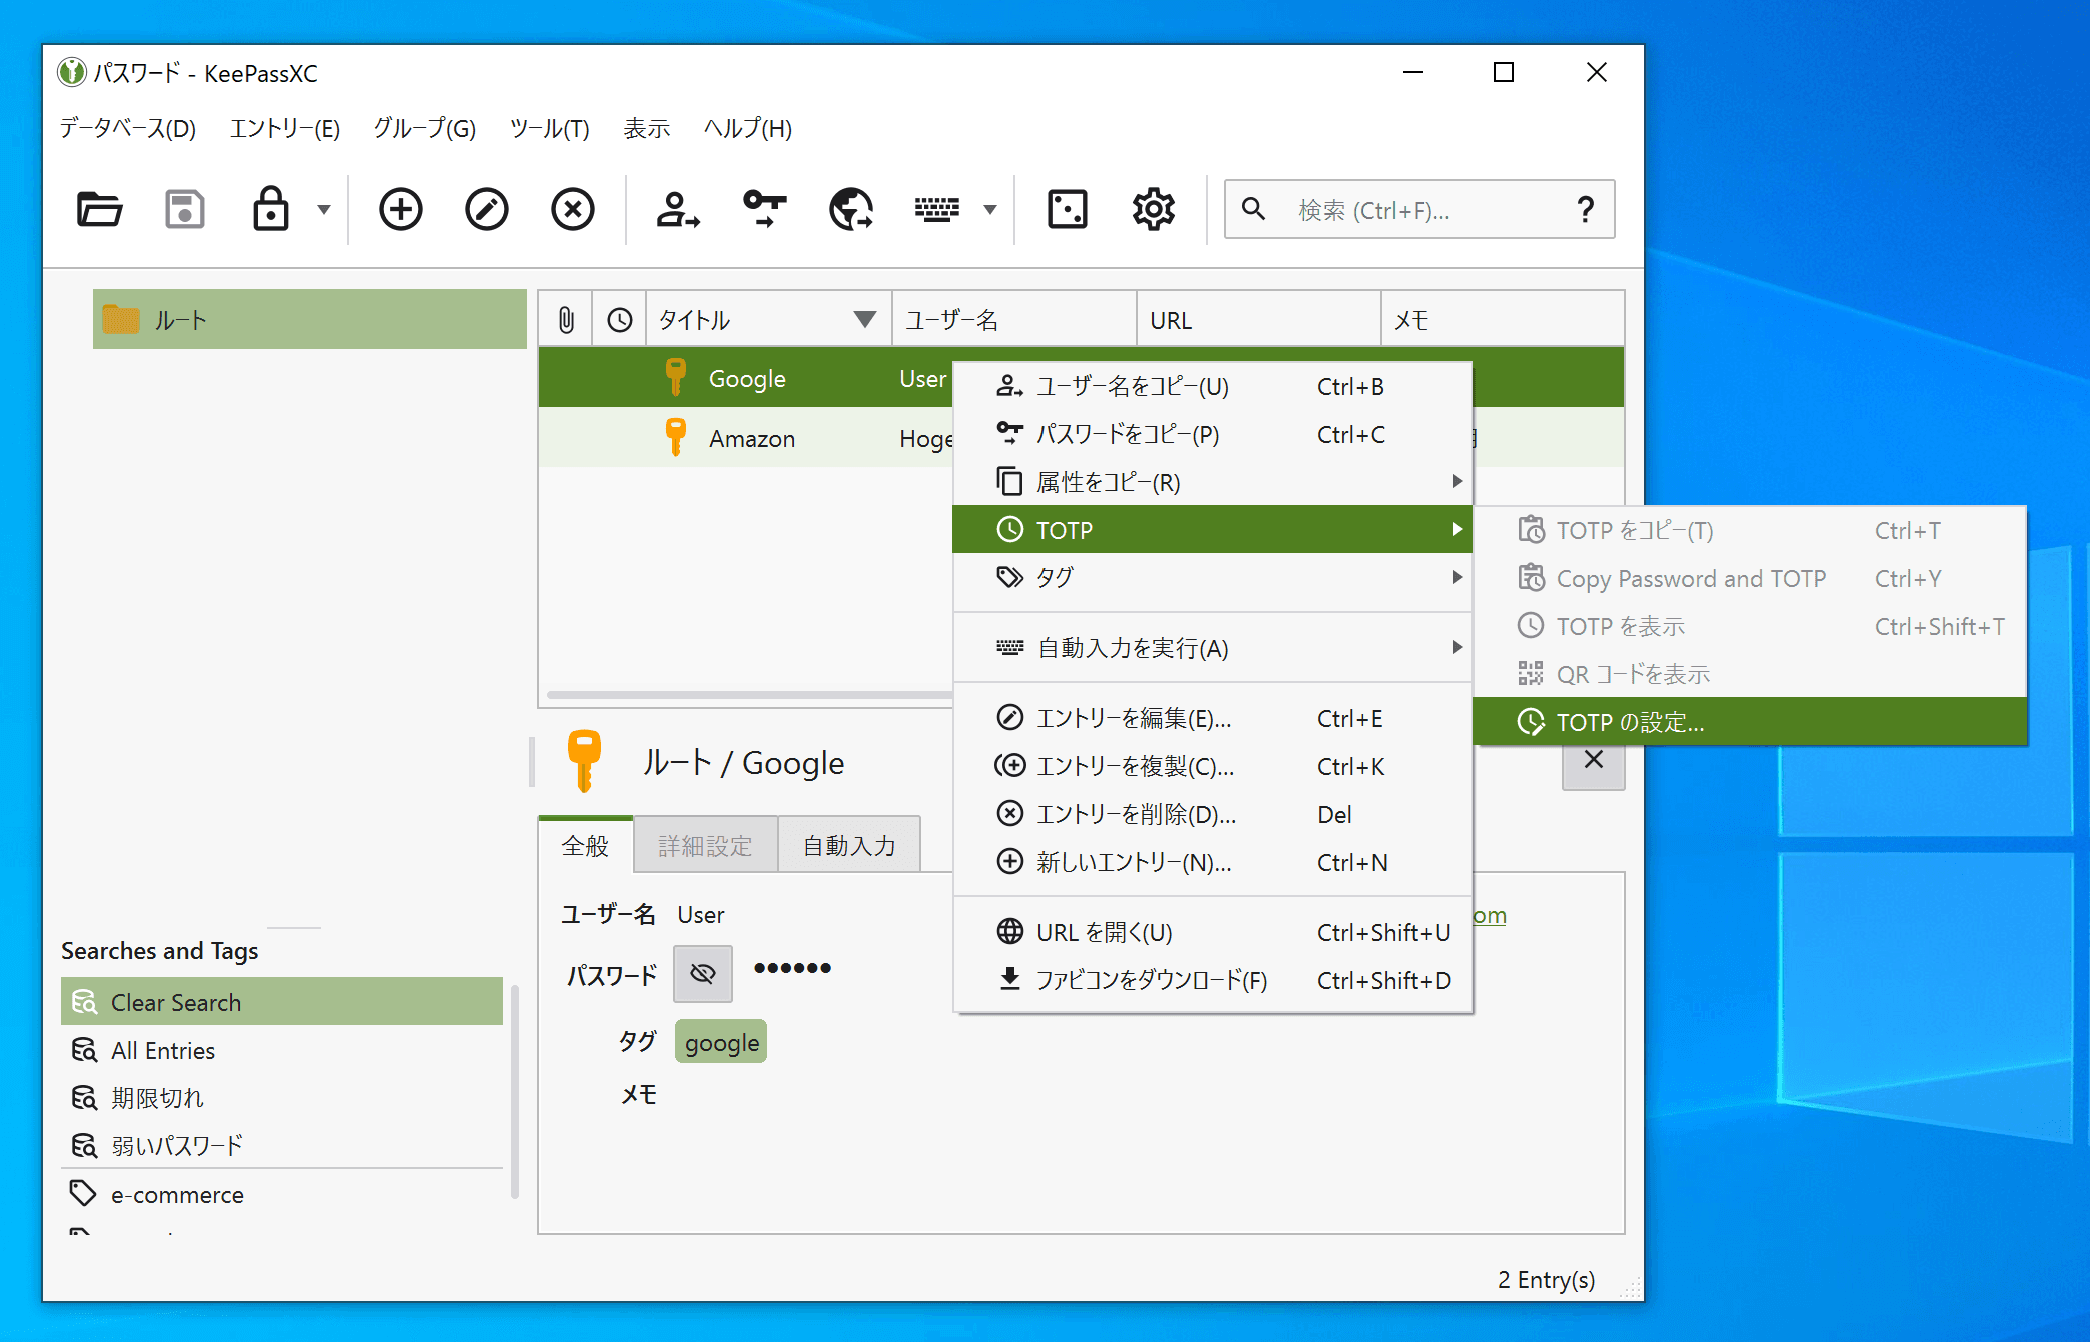This screenshot has height=1342, width=2090.
Task: Delete entry using the toolbar X-circle icon
Action: pos(573,210)
